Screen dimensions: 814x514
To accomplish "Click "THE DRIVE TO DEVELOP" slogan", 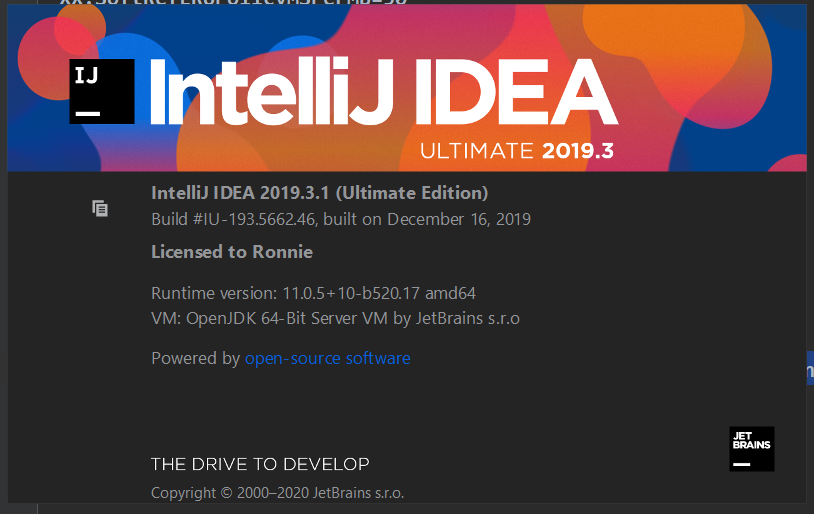I will tap(260, 464).
